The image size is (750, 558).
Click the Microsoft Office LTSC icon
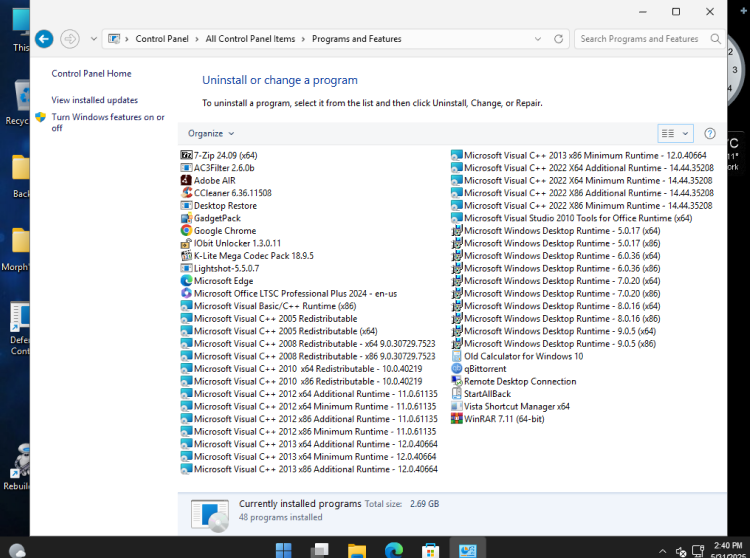coord(186,293)
